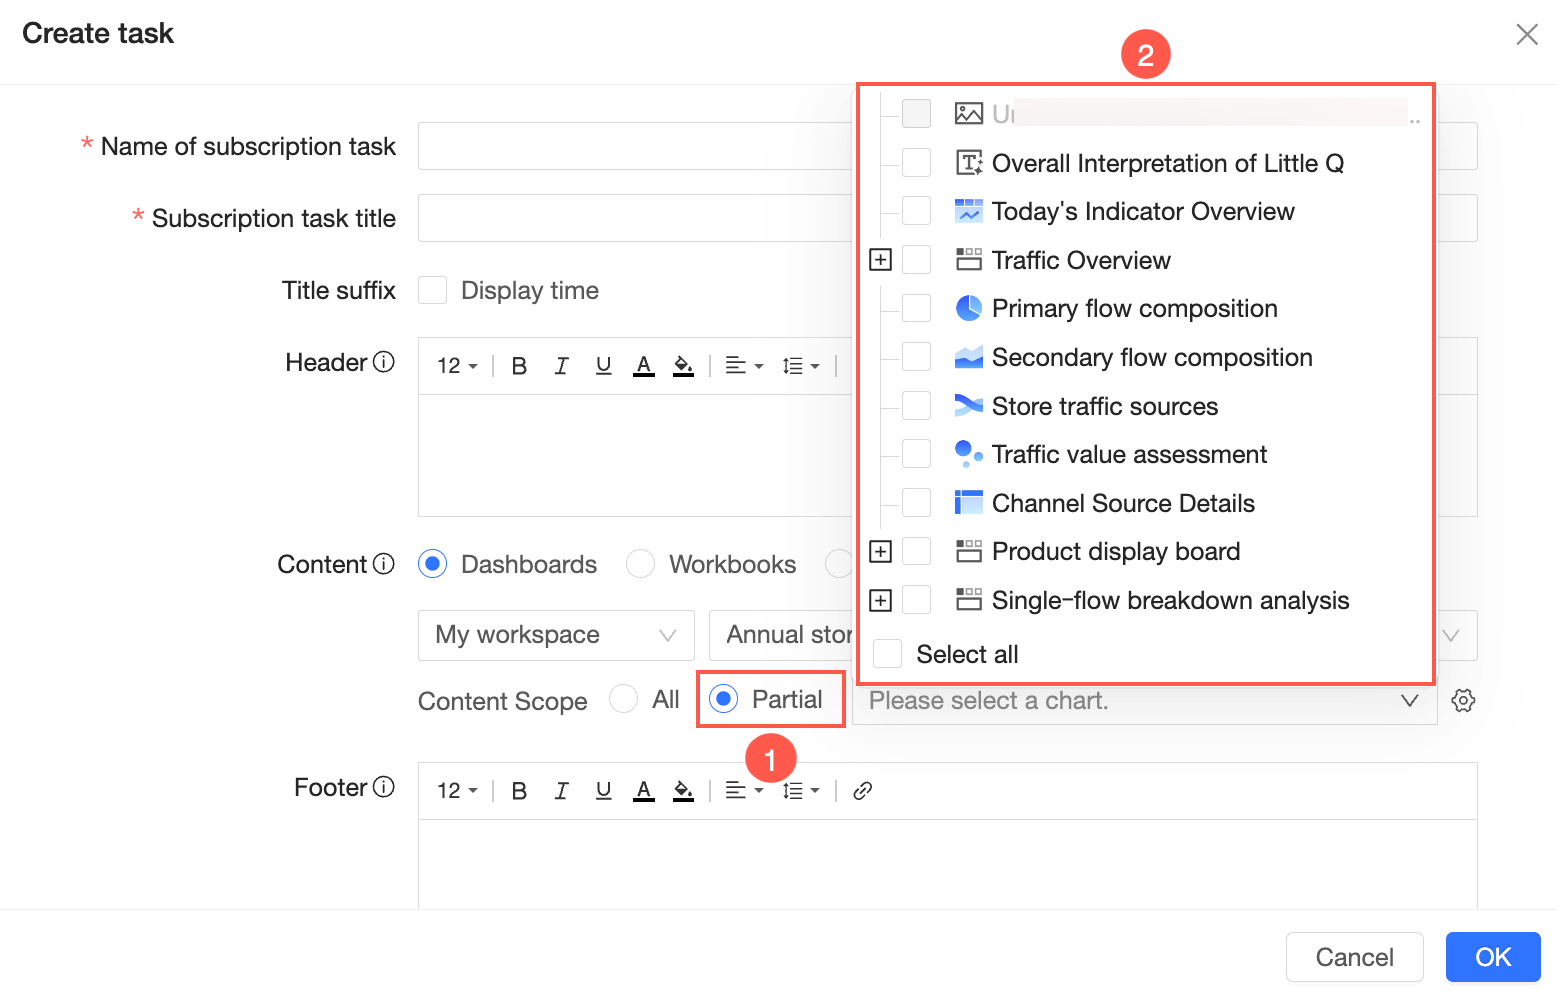Expand the Traffic Overview tree node
Viewport: 1556px width, 996px height.
(x=880, y=260)
